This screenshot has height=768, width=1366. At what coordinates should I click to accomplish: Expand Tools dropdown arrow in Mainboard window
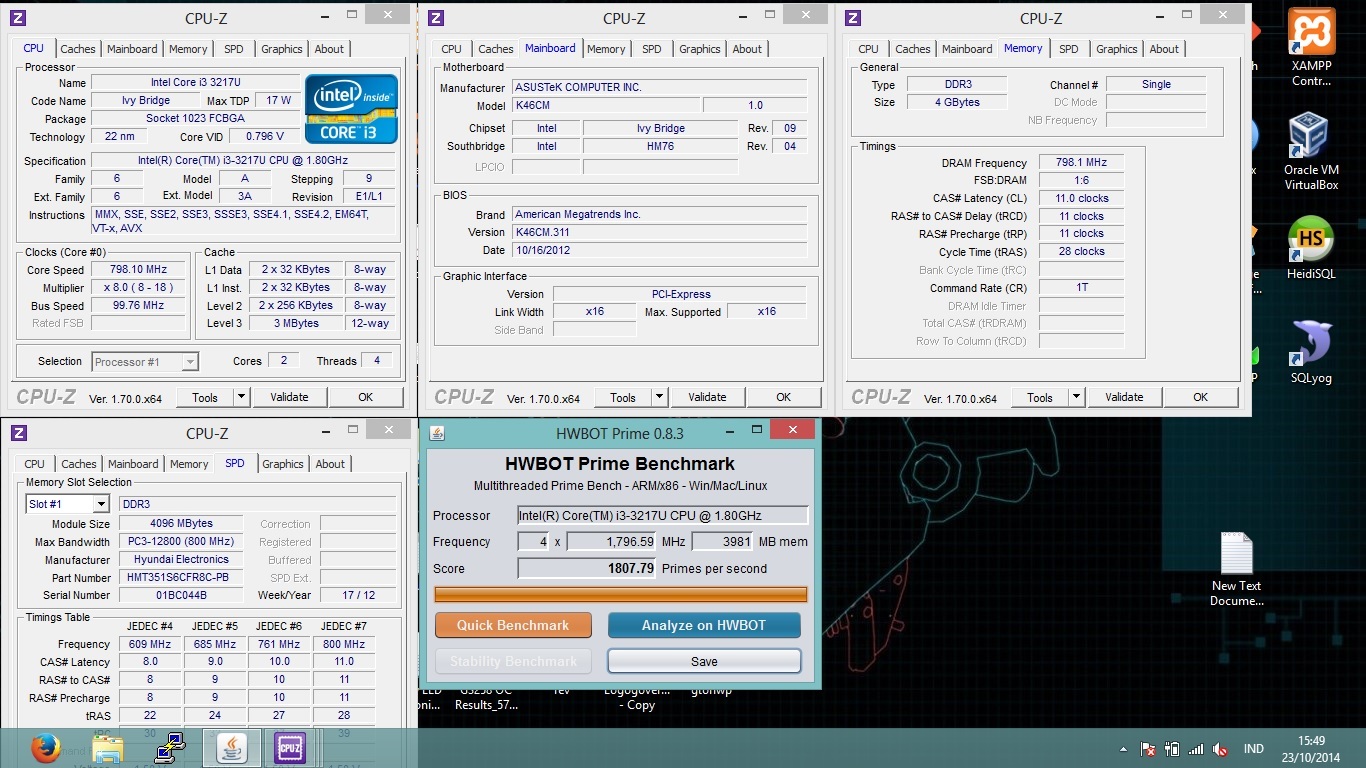point(659,397)
